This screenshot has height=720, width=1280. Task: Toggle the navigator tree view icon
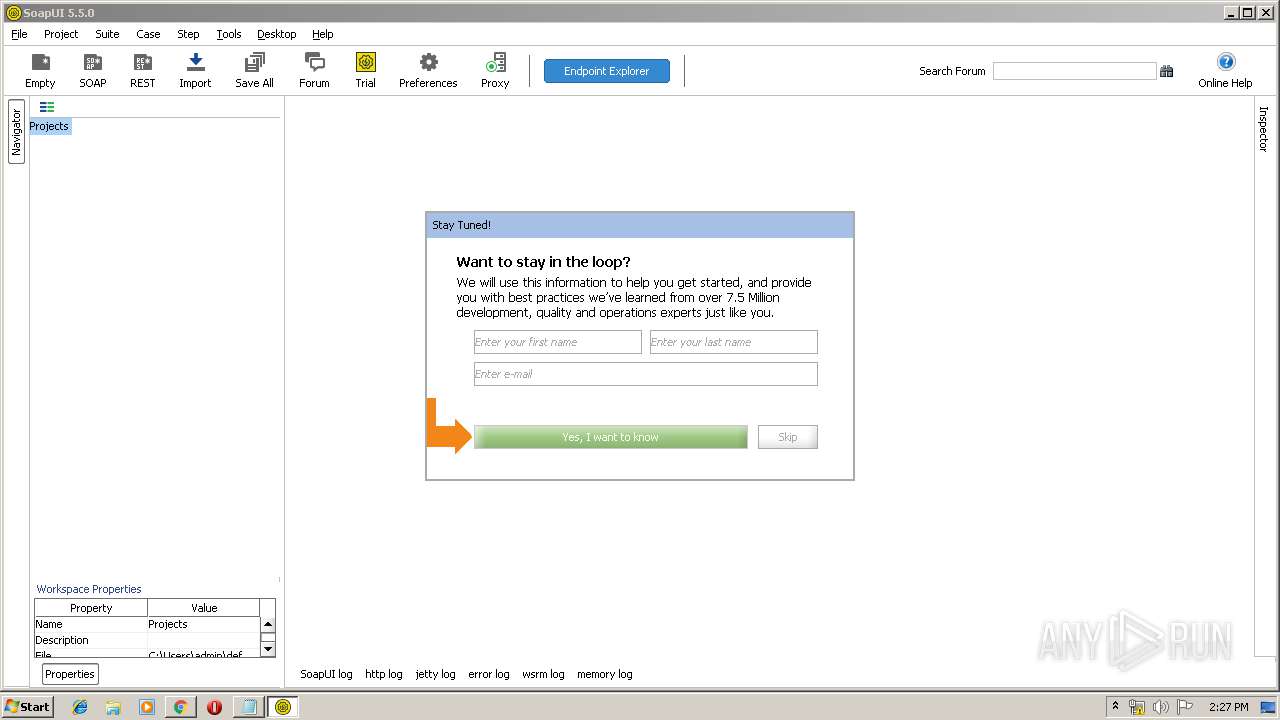click(x=47, y=107)
